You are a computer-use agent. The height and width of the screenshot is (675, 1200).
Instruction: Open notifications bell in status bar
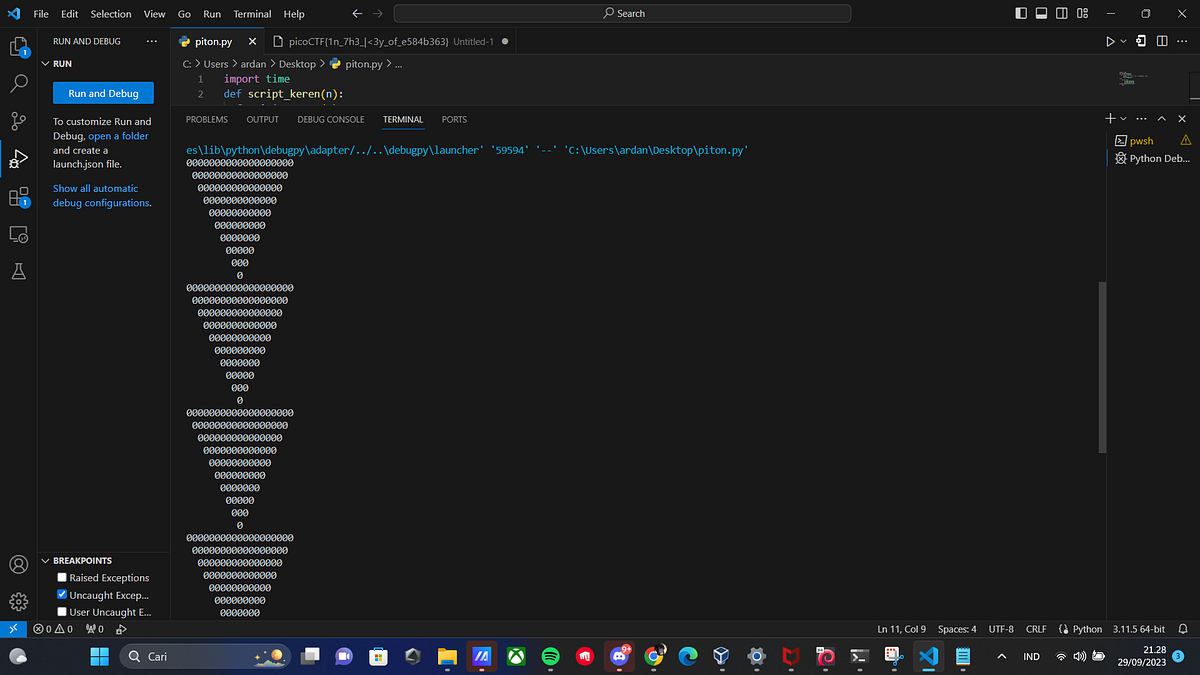(1184, 629)
